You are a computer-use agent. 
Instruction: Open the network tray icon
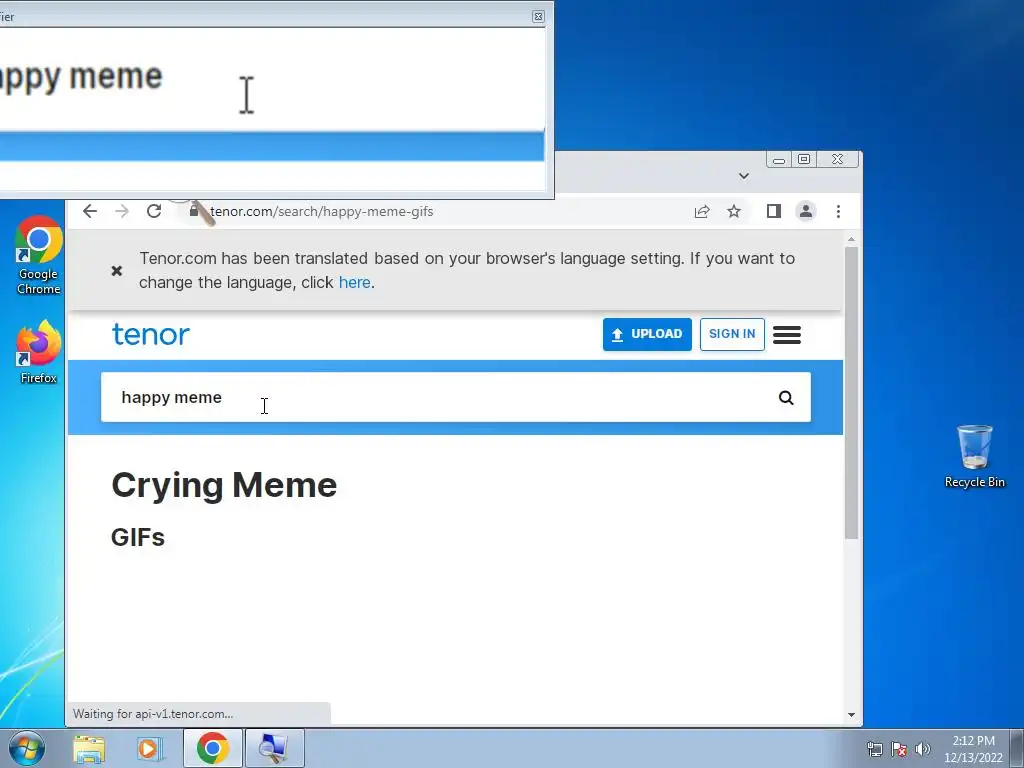[874, 750]
